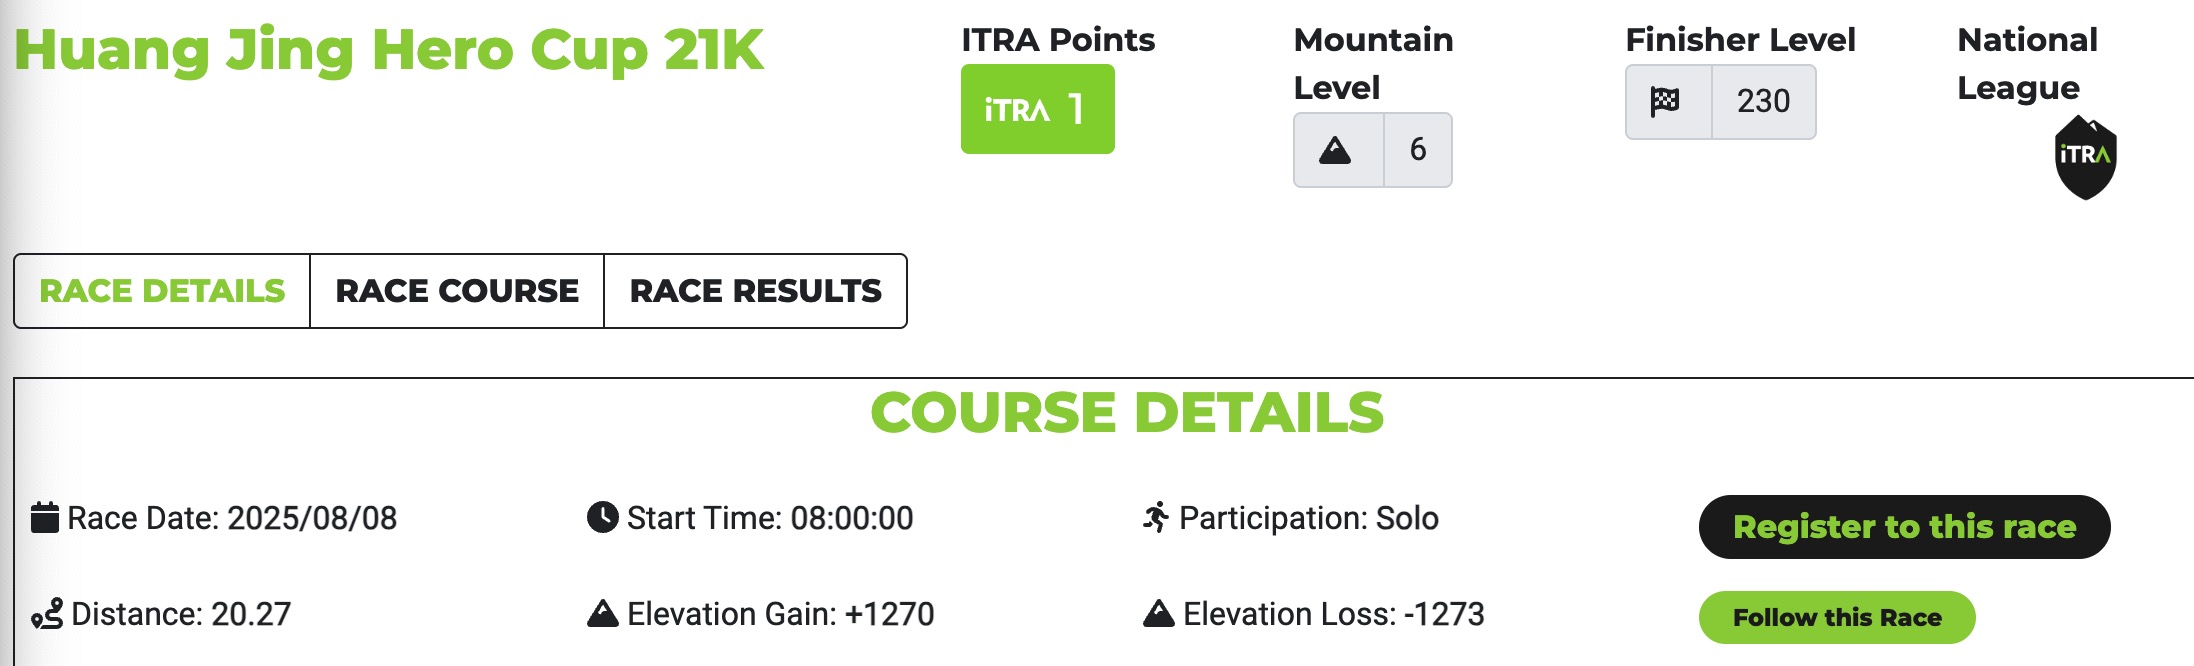Click the clock icon beside Start Time

(602, 518)
